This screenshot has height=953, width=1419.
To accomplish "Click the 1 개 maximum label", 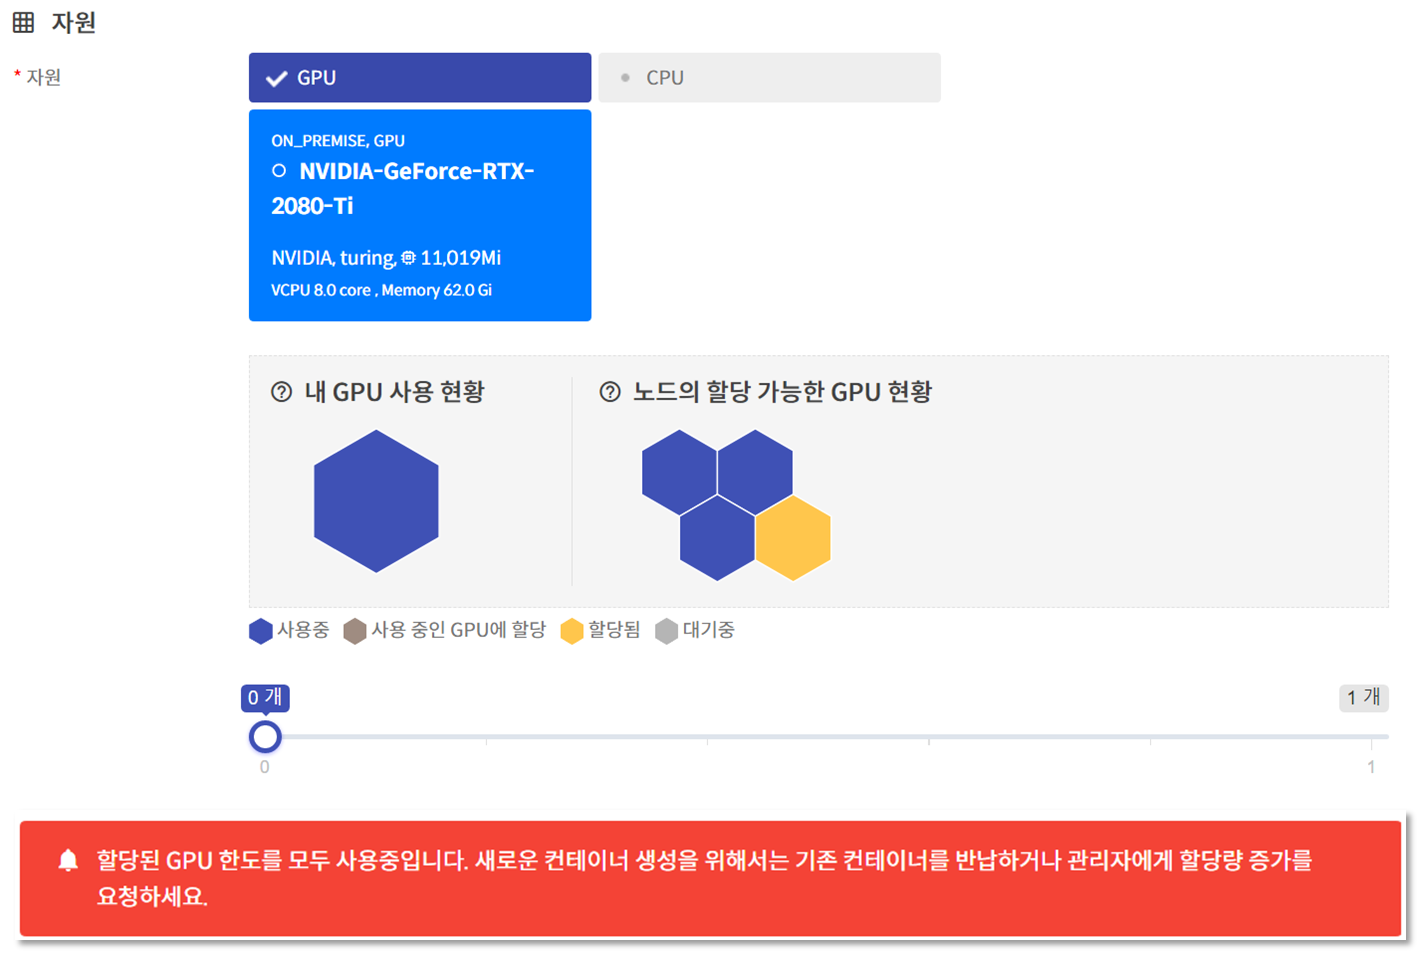I will click(x=1364, y=697).
